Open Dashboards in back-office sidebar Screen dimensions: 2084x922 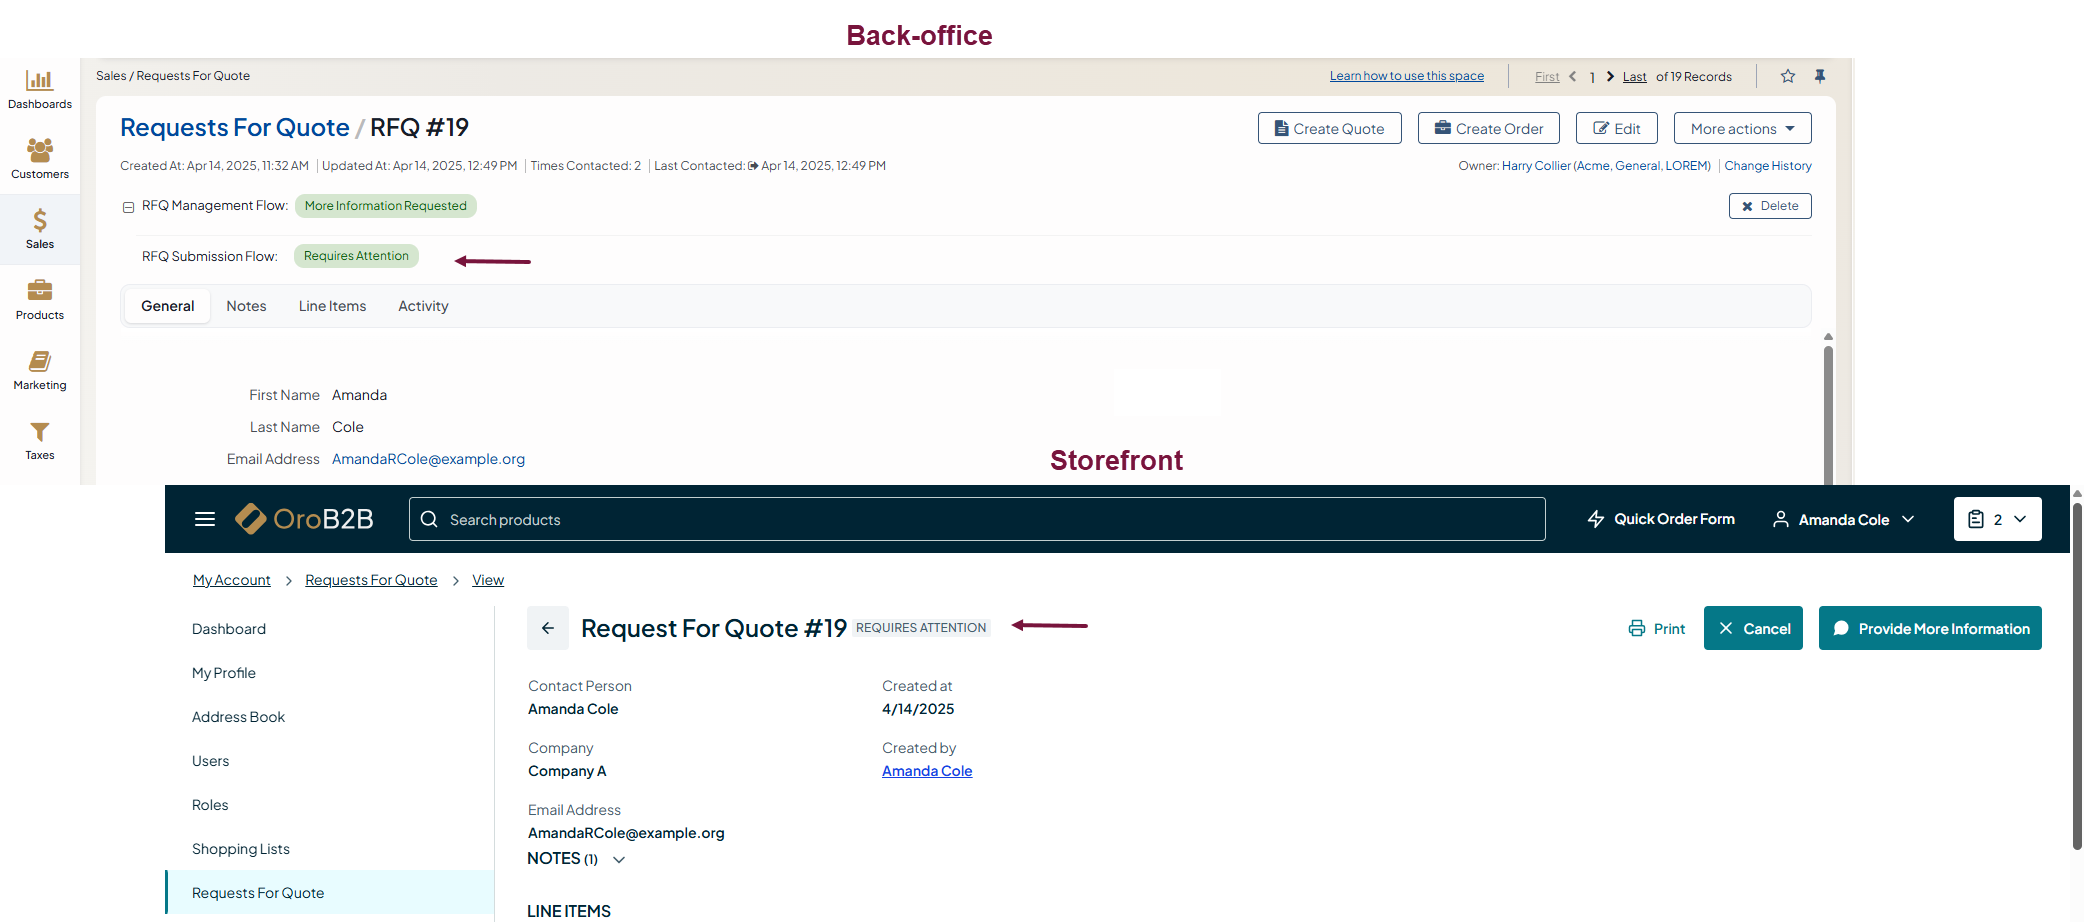[x=40, y=89]
